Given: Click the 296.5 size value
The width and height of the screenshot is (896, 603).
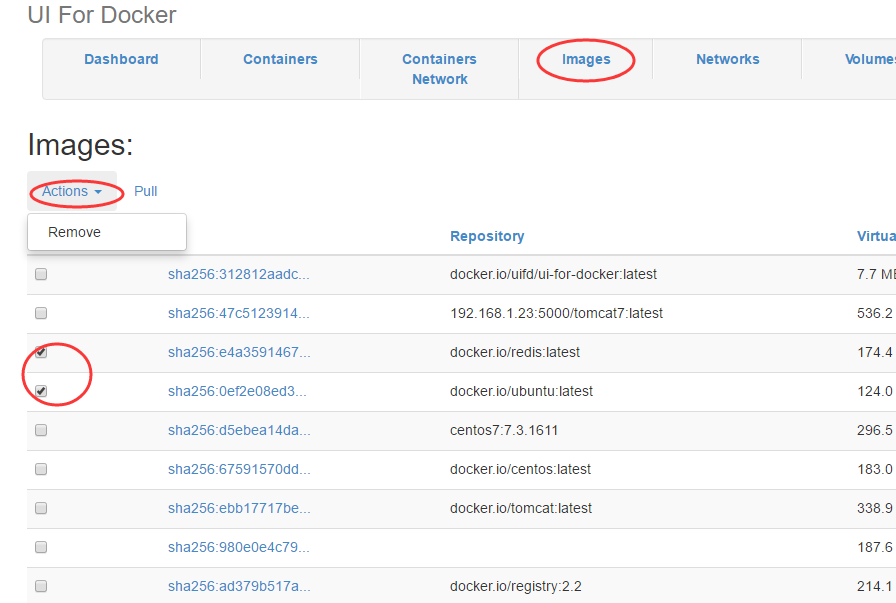Looking at the screenshot, I should [x=874, y=430].
